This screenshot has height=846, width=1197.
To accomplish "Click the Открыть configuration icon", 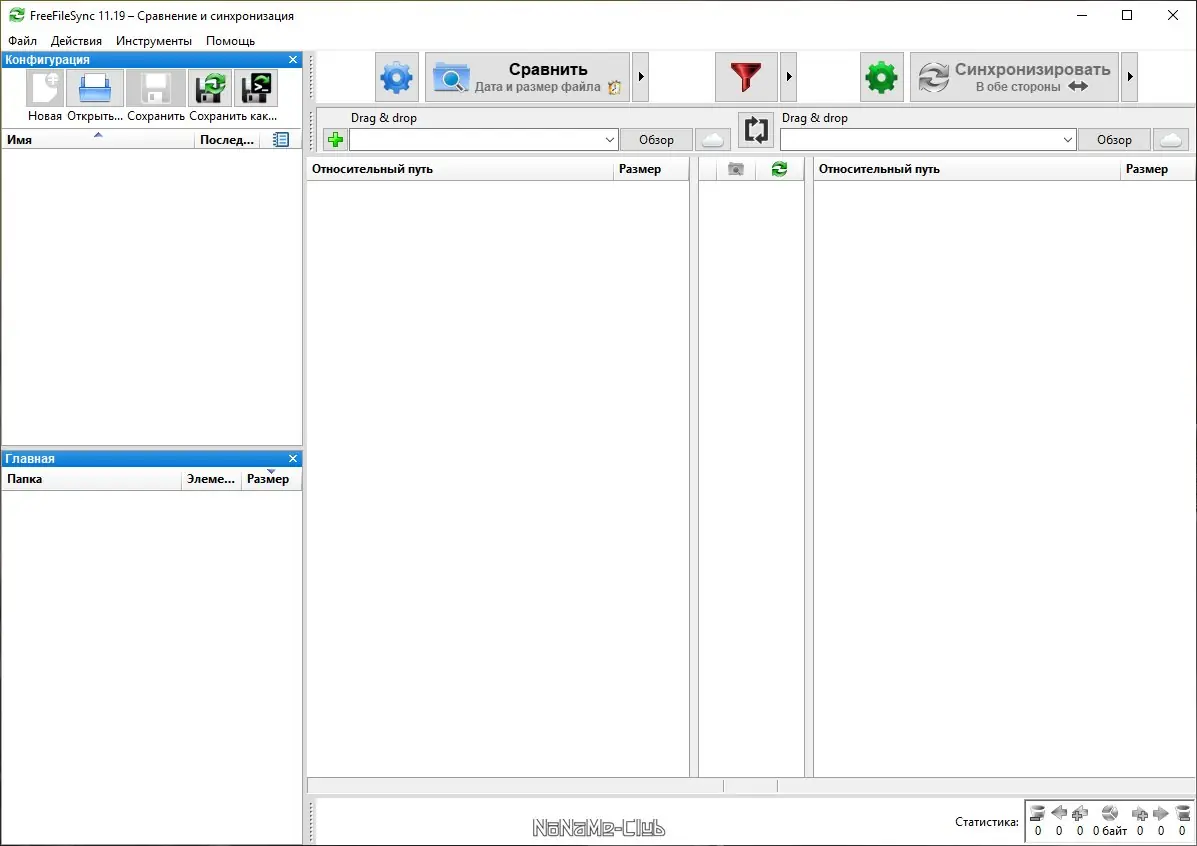I will (x=95, y=88).
